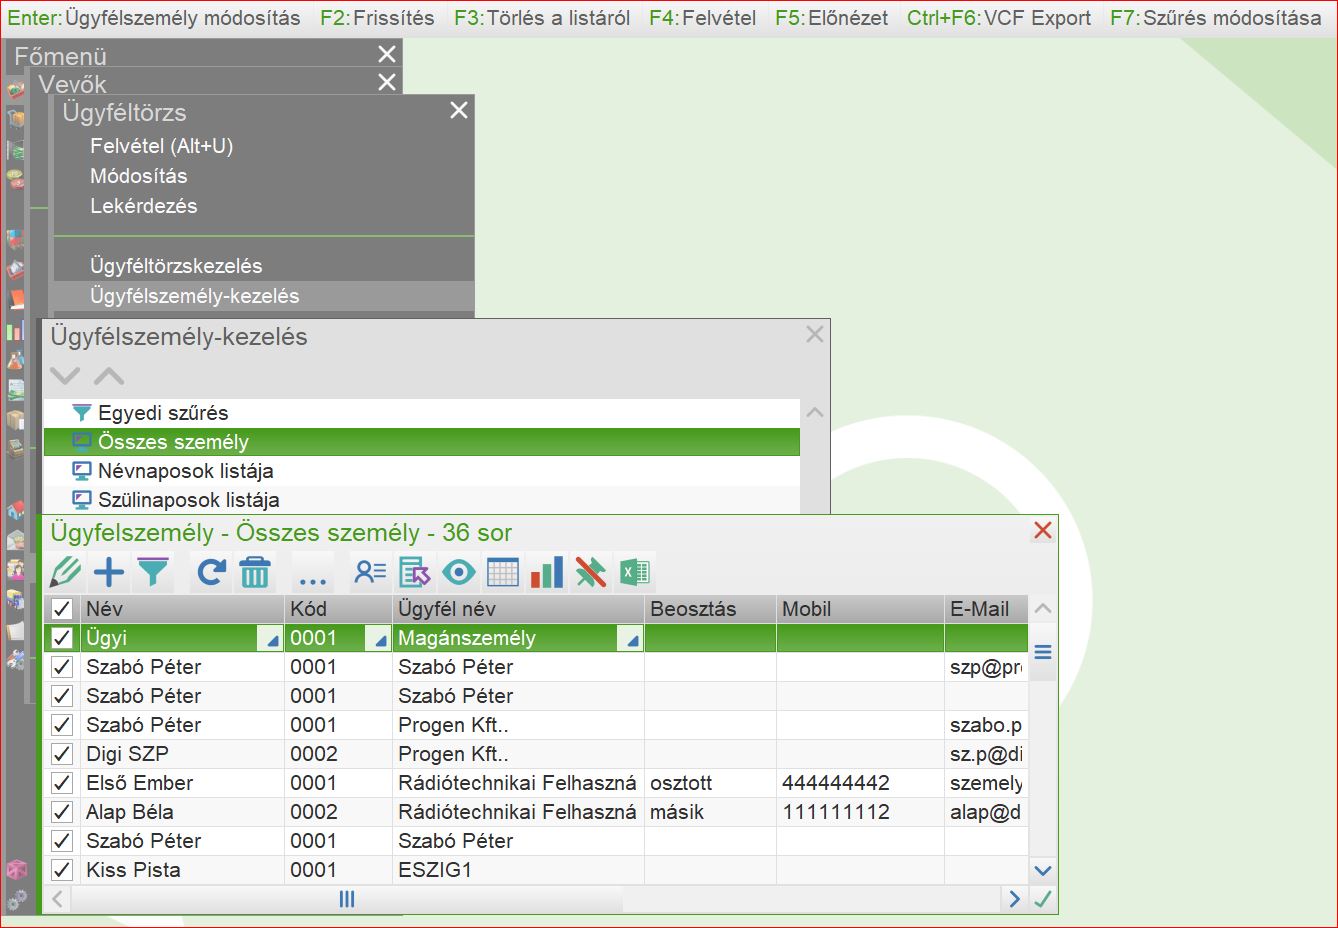Toggle the select-all checkbox in header
This screenshot has width=1338, height=928.
pos(62,609)
